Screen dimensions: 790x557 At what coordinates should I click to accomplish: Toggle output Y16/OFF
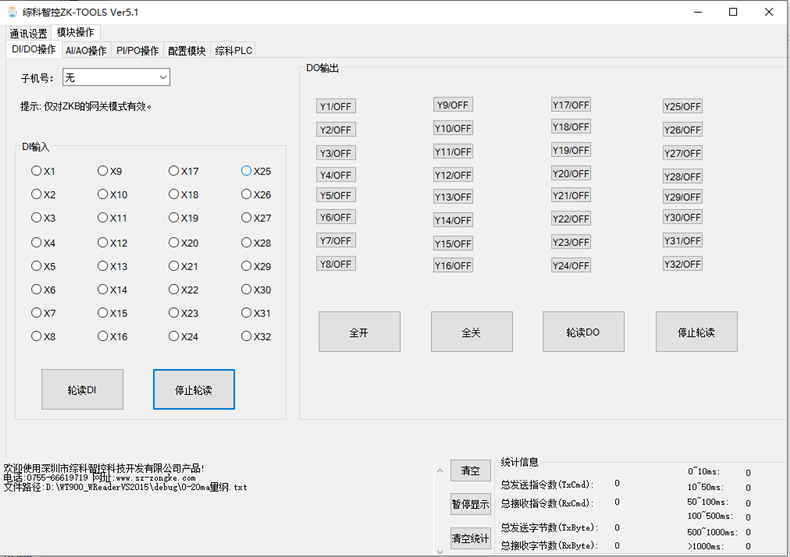click(x=453, y=265)
